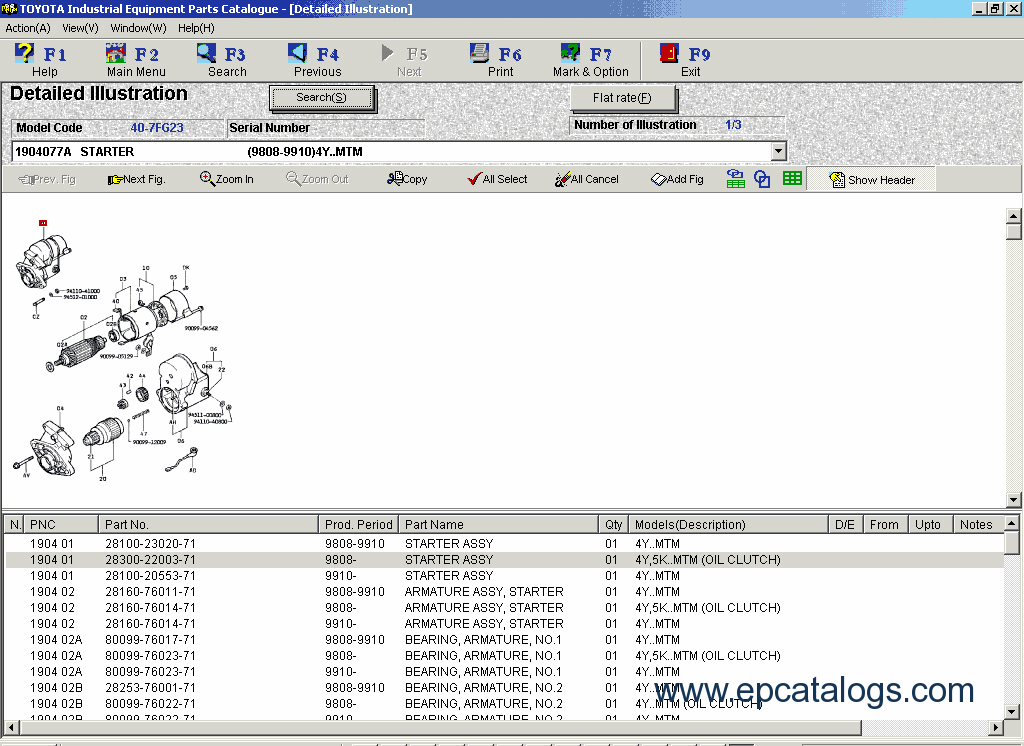Image resolution: width=1024 pixels, height=746 pixels.
Task: Print with the F6 Print button
Action: tap(499, 60)
